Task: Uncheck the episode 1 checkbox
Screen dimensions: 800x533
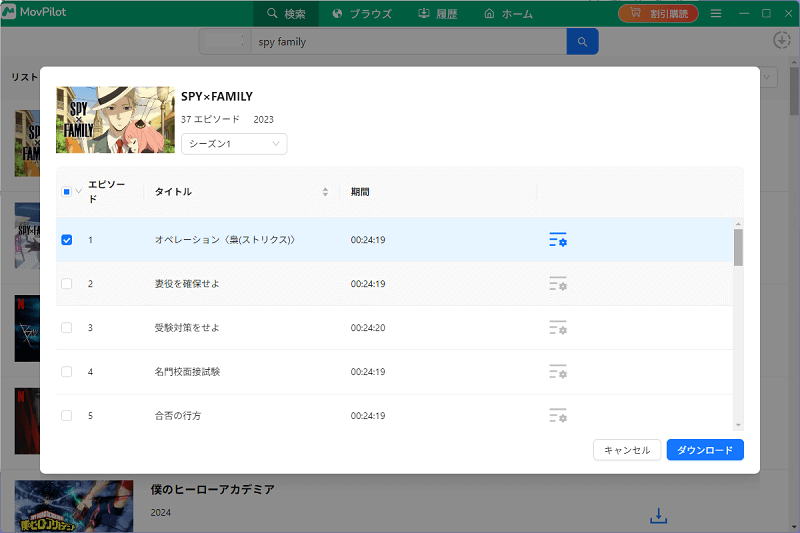Action: point(66,240)
